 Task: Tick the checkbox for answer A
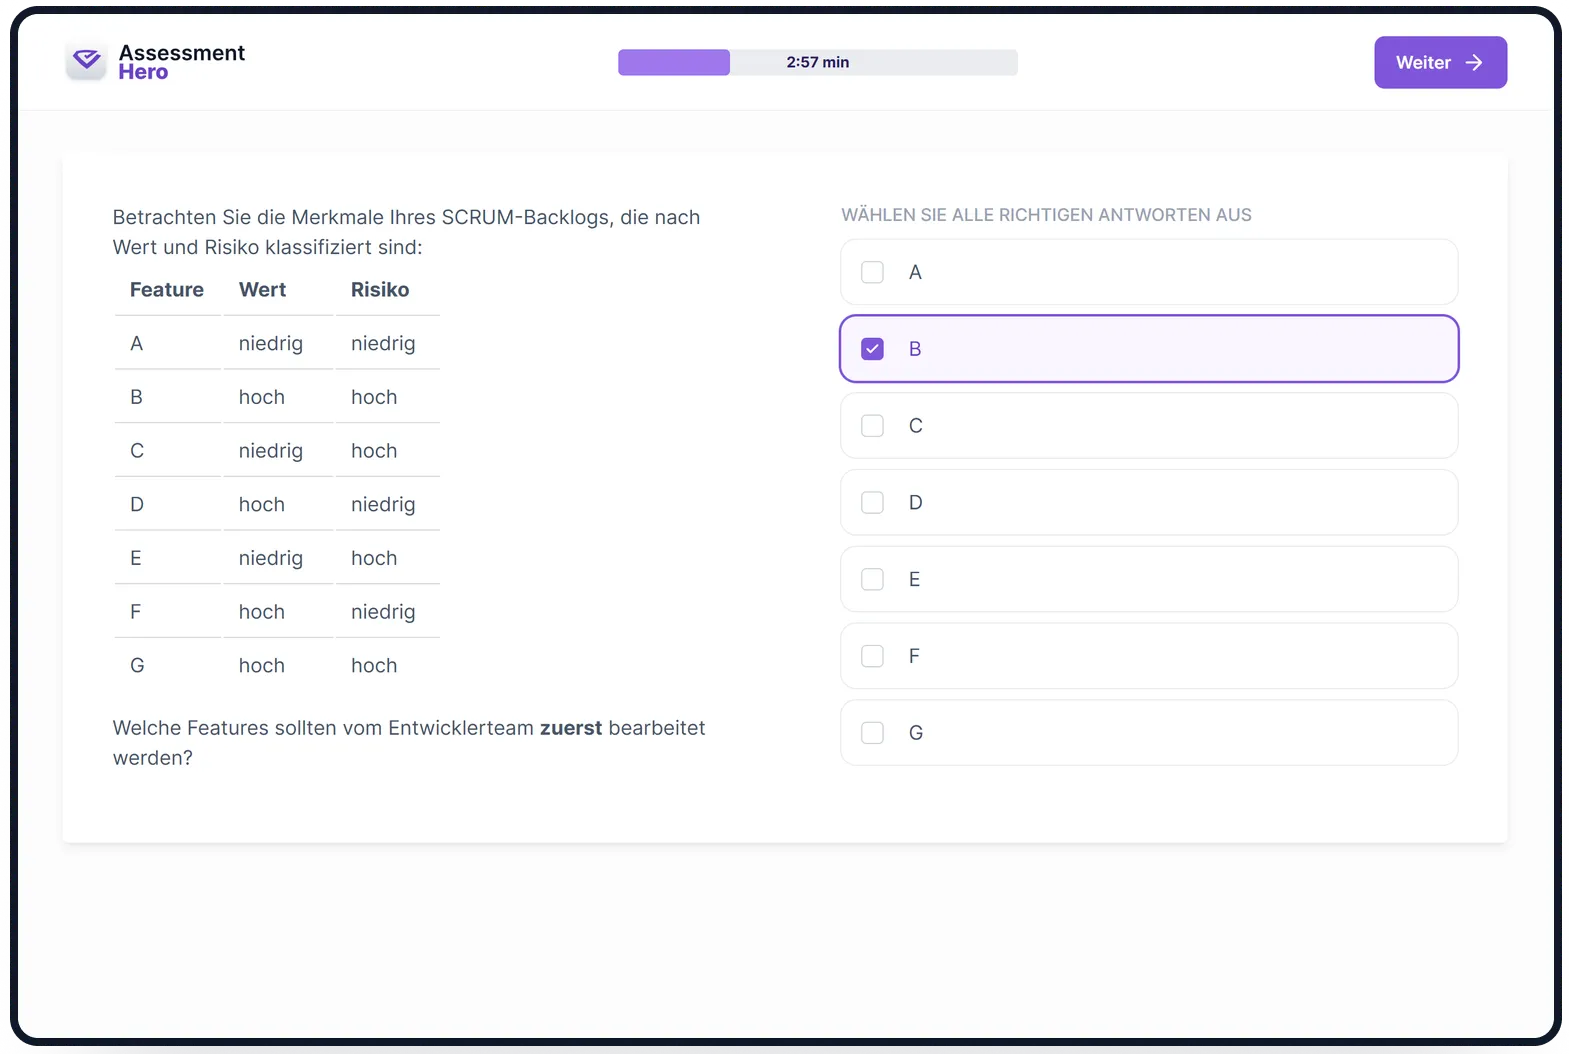872,272
